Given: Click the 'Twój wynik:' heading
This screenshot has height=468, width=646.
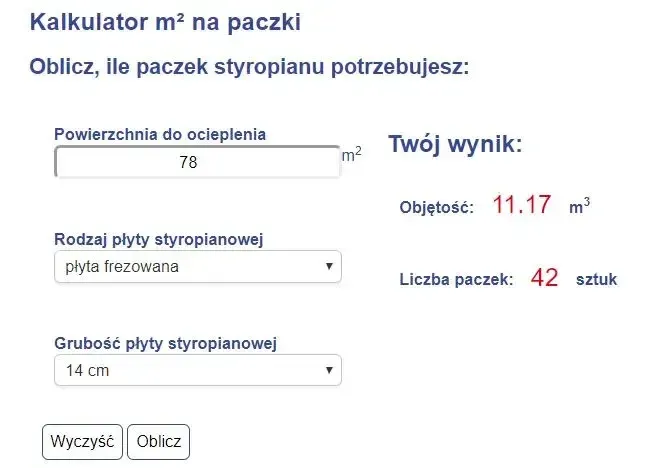Looking at the screenshot, I should 455,145.
